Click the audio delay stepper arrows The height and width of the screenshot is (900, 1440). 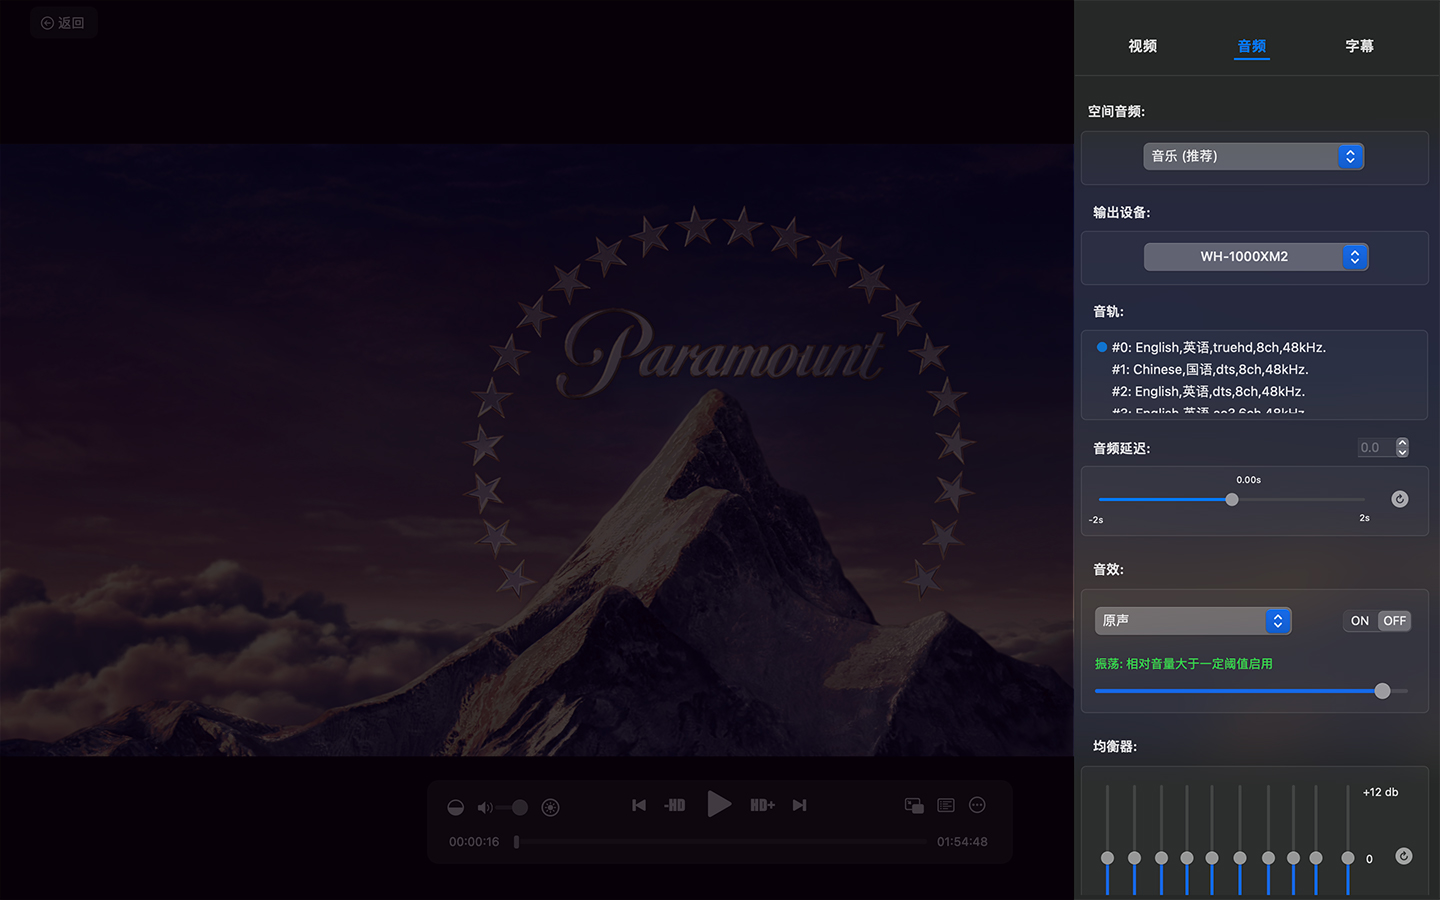click(1402, 448)
